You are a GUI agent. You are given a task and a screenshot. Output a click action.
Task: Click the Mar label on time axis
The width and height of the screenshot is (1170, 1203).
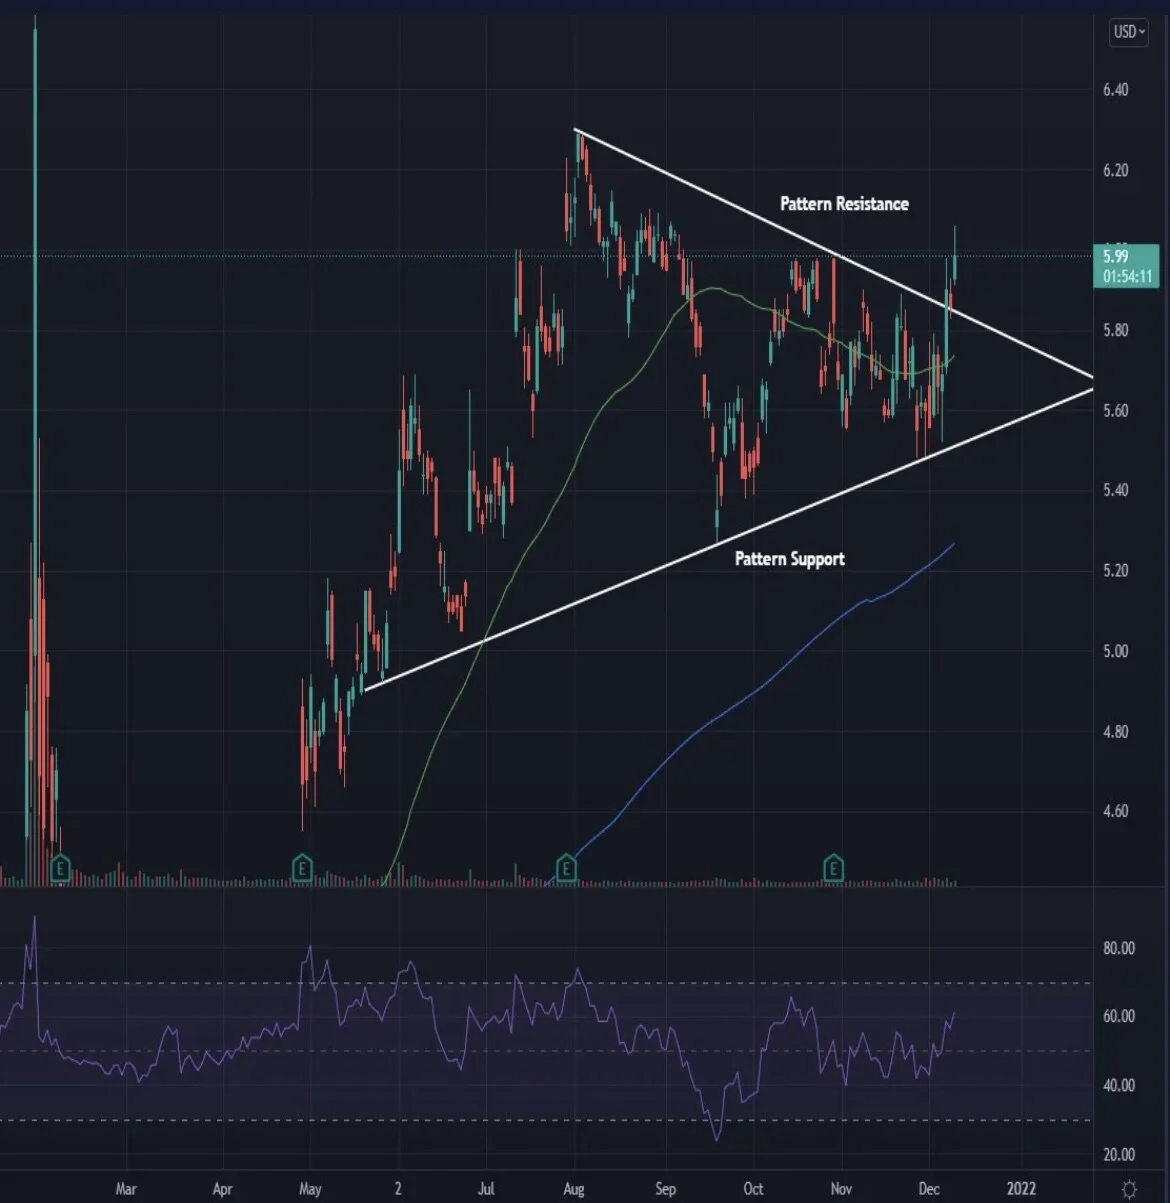[x=126, y=1189]
